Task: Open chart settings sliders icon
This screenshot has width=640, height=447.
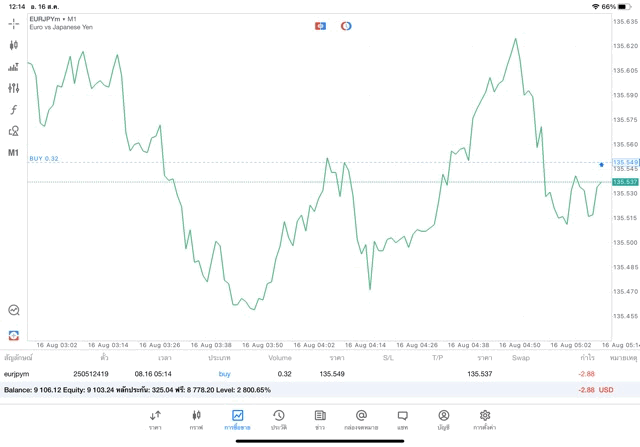Action: (x=13, y=88)
